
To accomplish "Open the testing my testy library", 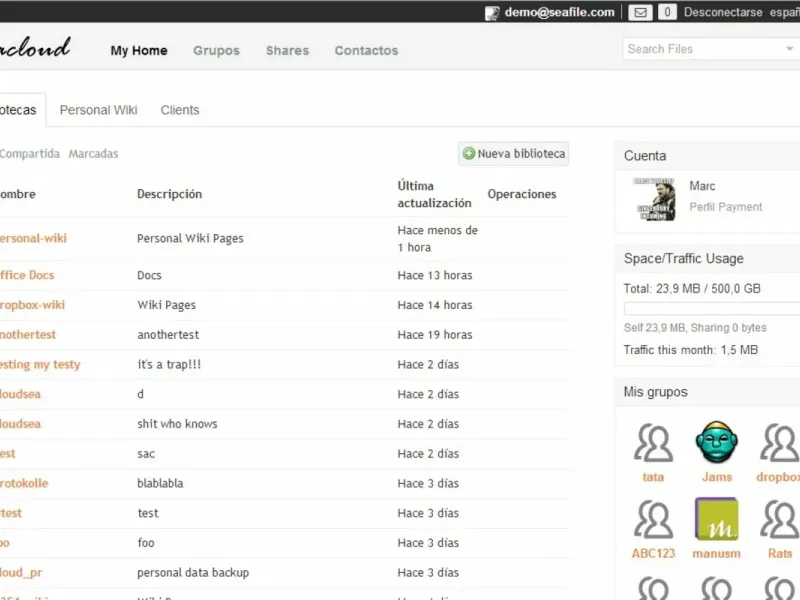I will 40,364.
